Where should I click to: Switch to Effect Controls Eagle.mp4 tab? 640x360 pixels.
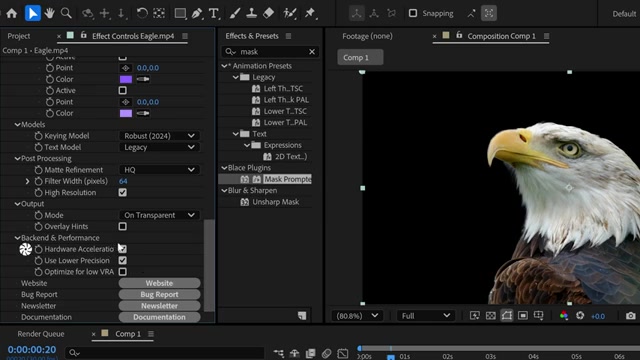[133, 36]
